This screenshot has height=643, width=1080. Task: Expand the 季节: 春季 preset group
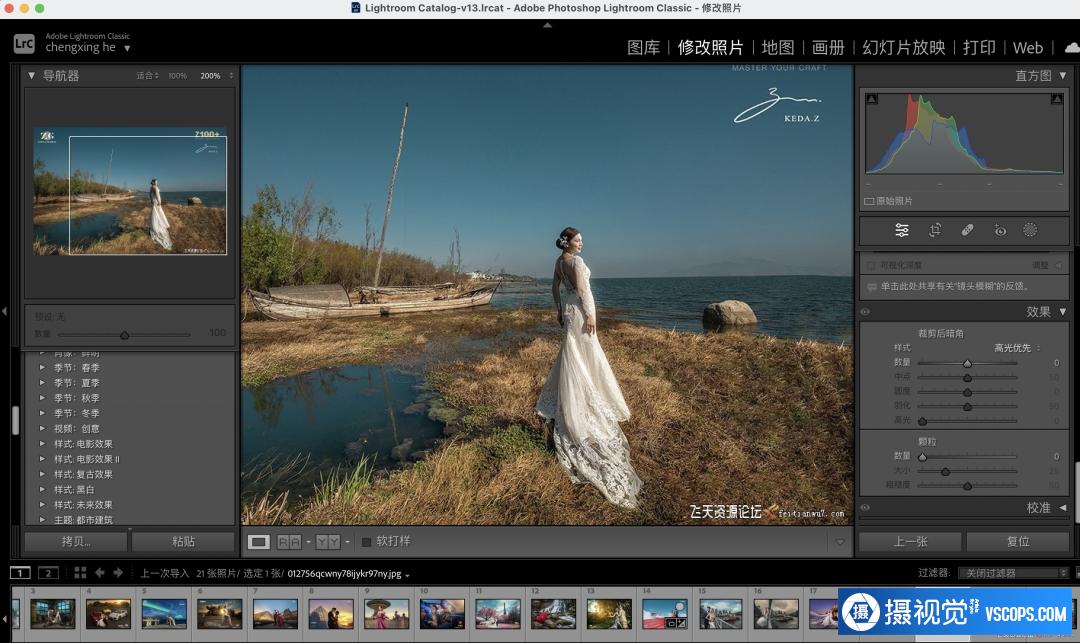pyautogui.click(x=42, y=368)
